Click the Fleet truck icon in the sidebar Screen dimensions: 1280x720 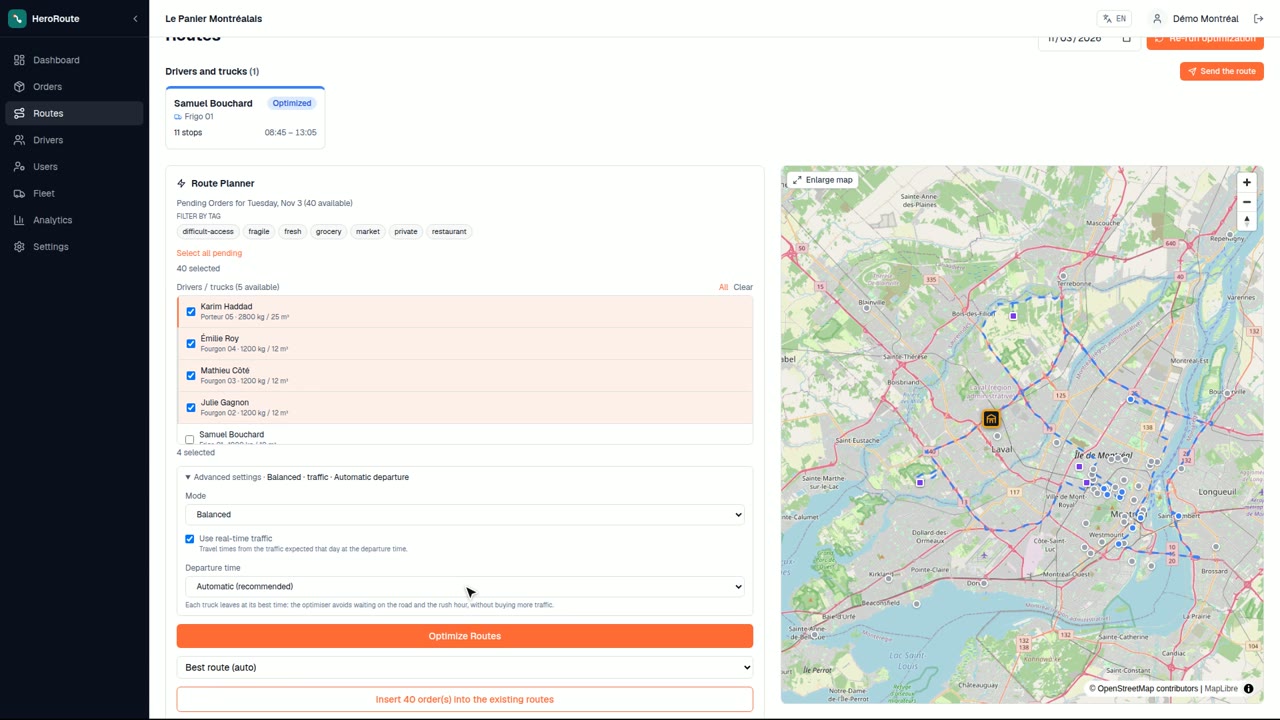click(x=19, y=194)
